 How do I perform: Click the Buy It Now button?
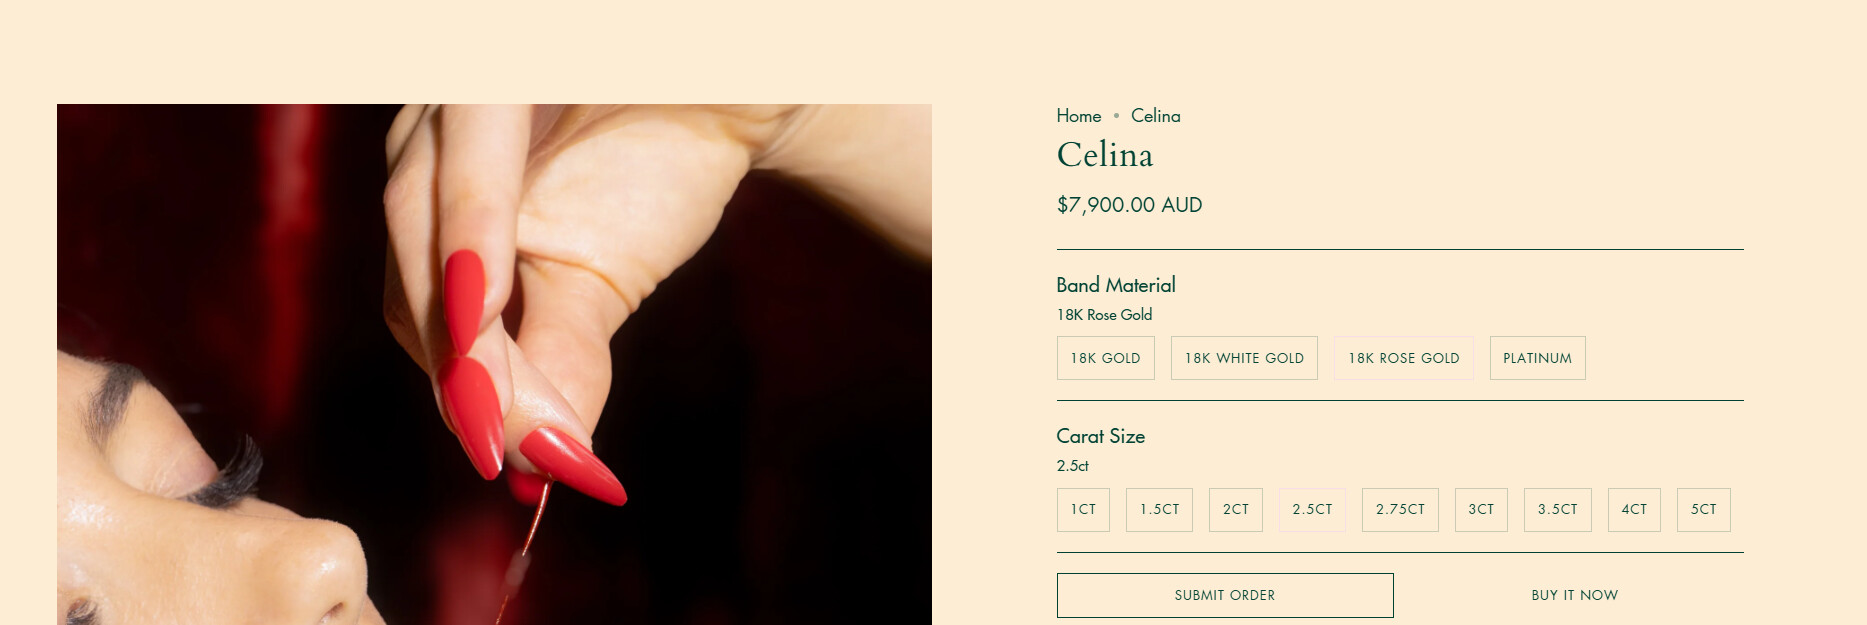(x=1574, y=595)
